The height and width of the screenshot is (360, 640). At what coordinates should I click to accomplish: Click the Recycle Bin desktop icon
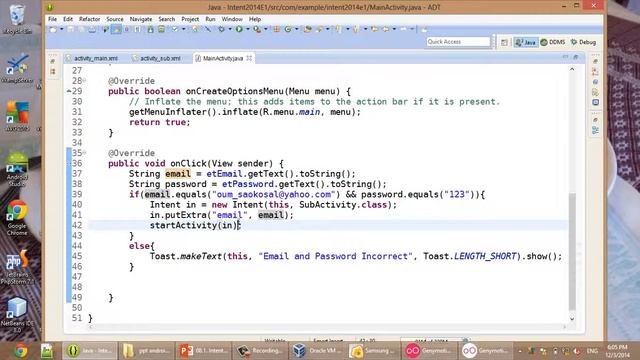coord(17,19)
